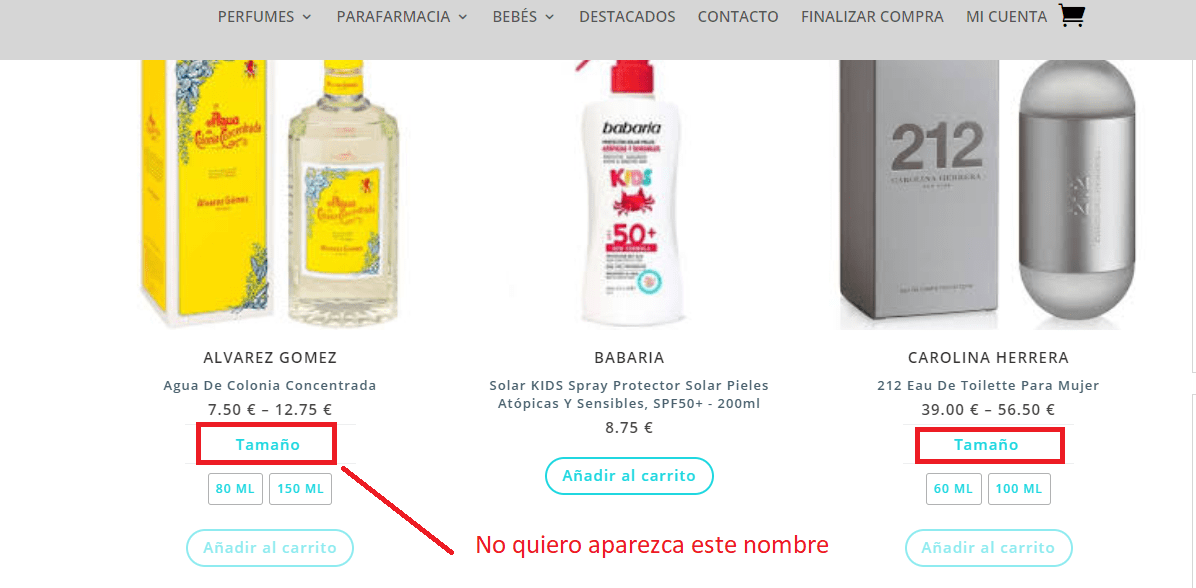Open FINALIZAR COMPRA in the navigation
Screen dimensions: 1196x588
pos(872,17)
